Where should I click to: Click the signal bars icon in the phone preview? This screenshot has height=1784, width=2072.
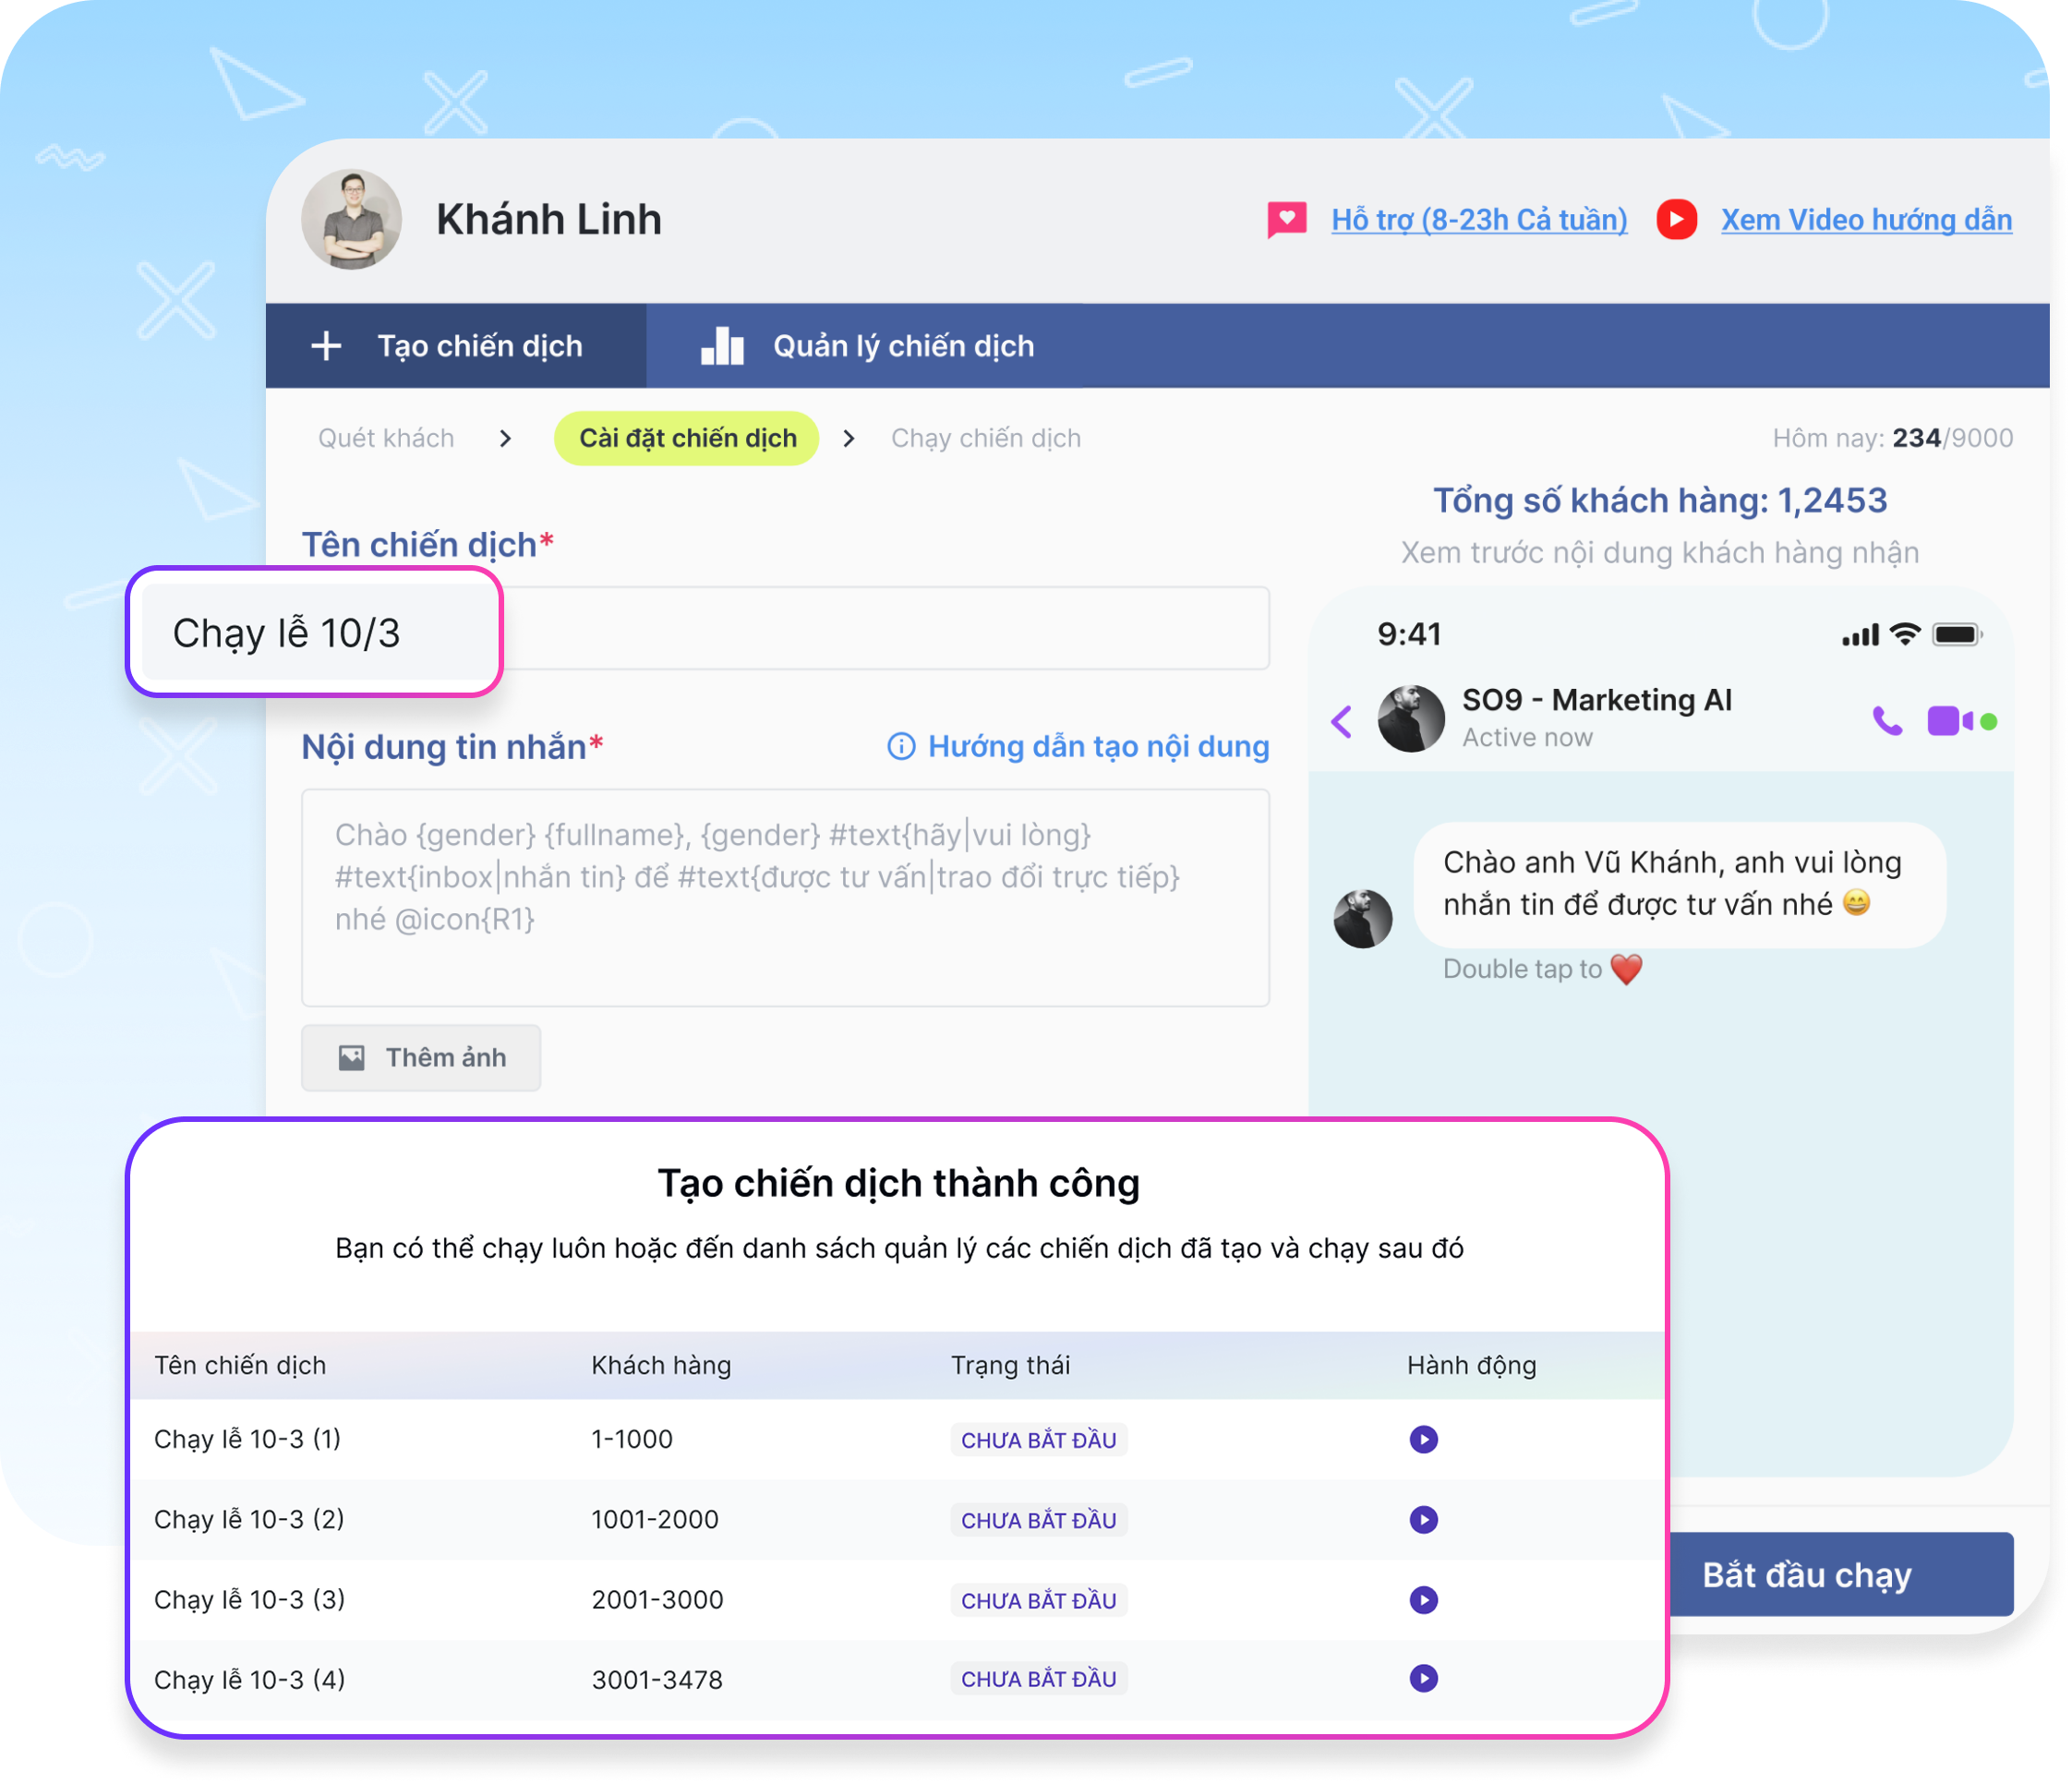1861,634
